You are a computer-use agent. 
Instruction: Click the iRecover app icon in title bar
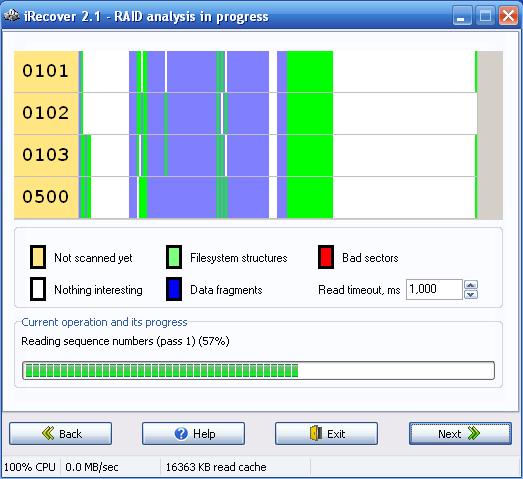[12, 15]
